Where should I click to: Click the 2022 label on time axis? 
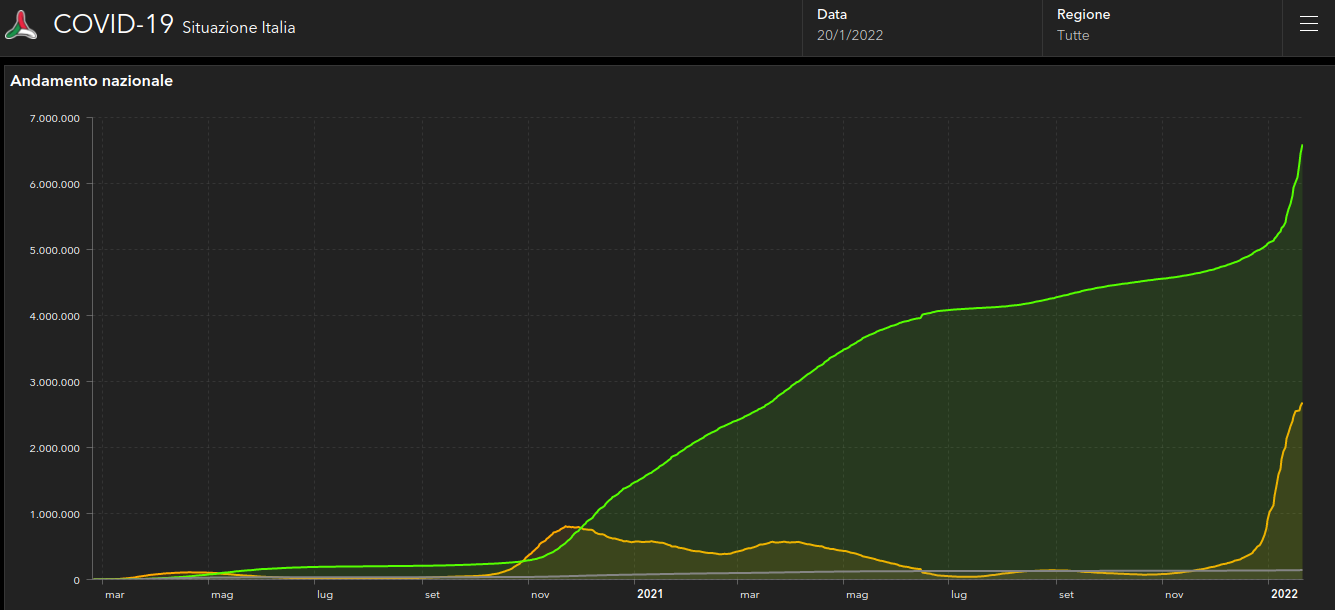point(1284,594)
